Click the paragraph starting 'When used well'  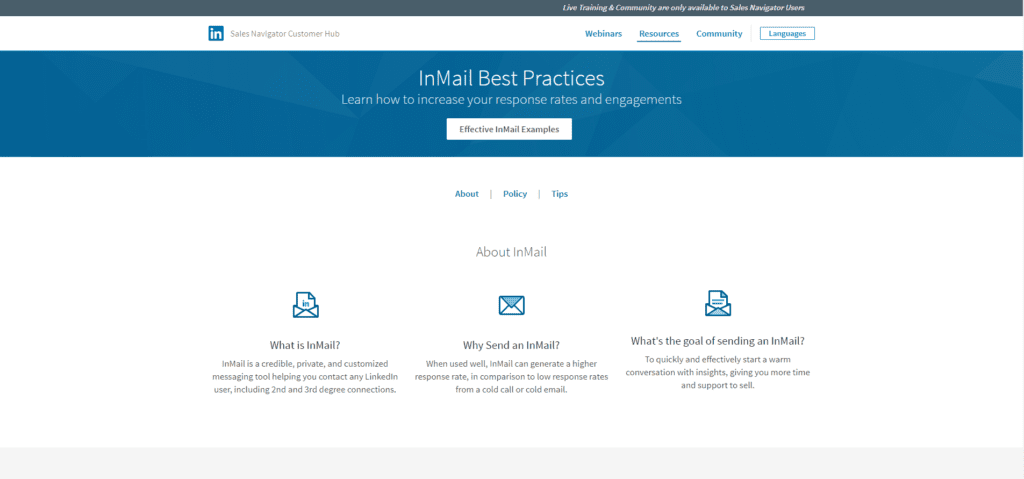click(x=511, y=376)
